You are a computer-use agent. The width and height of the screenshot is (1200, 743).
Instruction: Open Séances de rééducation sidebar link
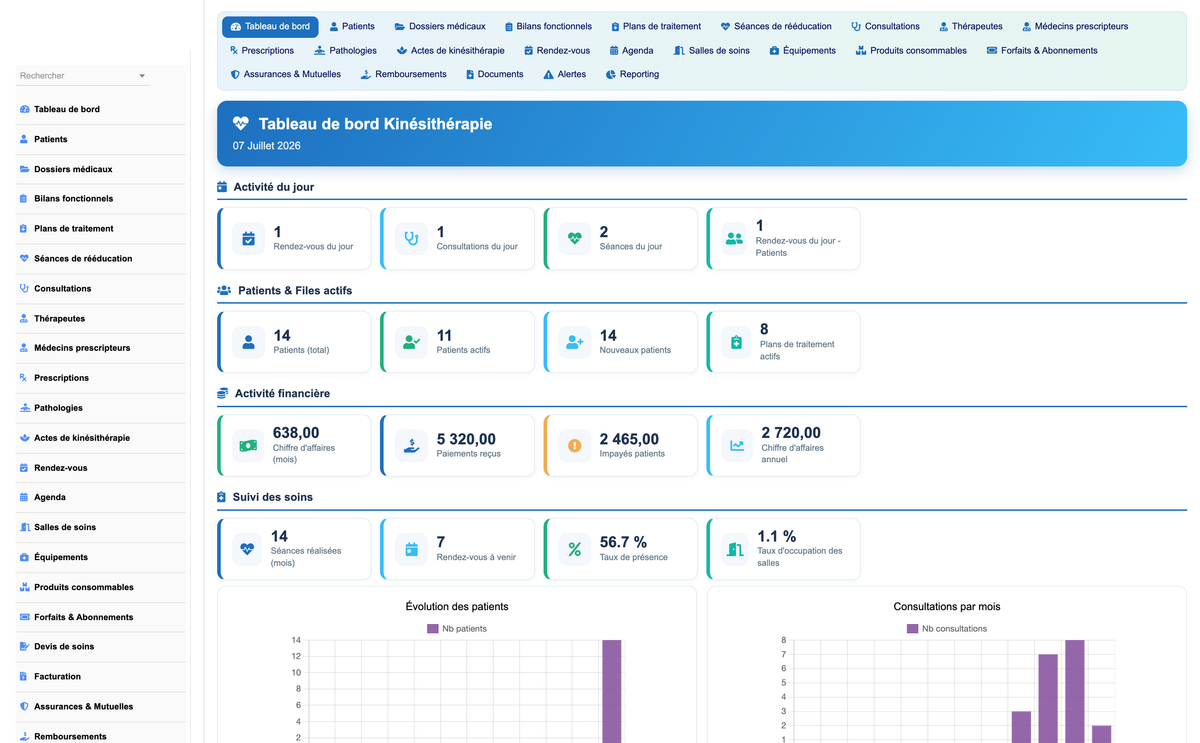[x=101, y=258]
